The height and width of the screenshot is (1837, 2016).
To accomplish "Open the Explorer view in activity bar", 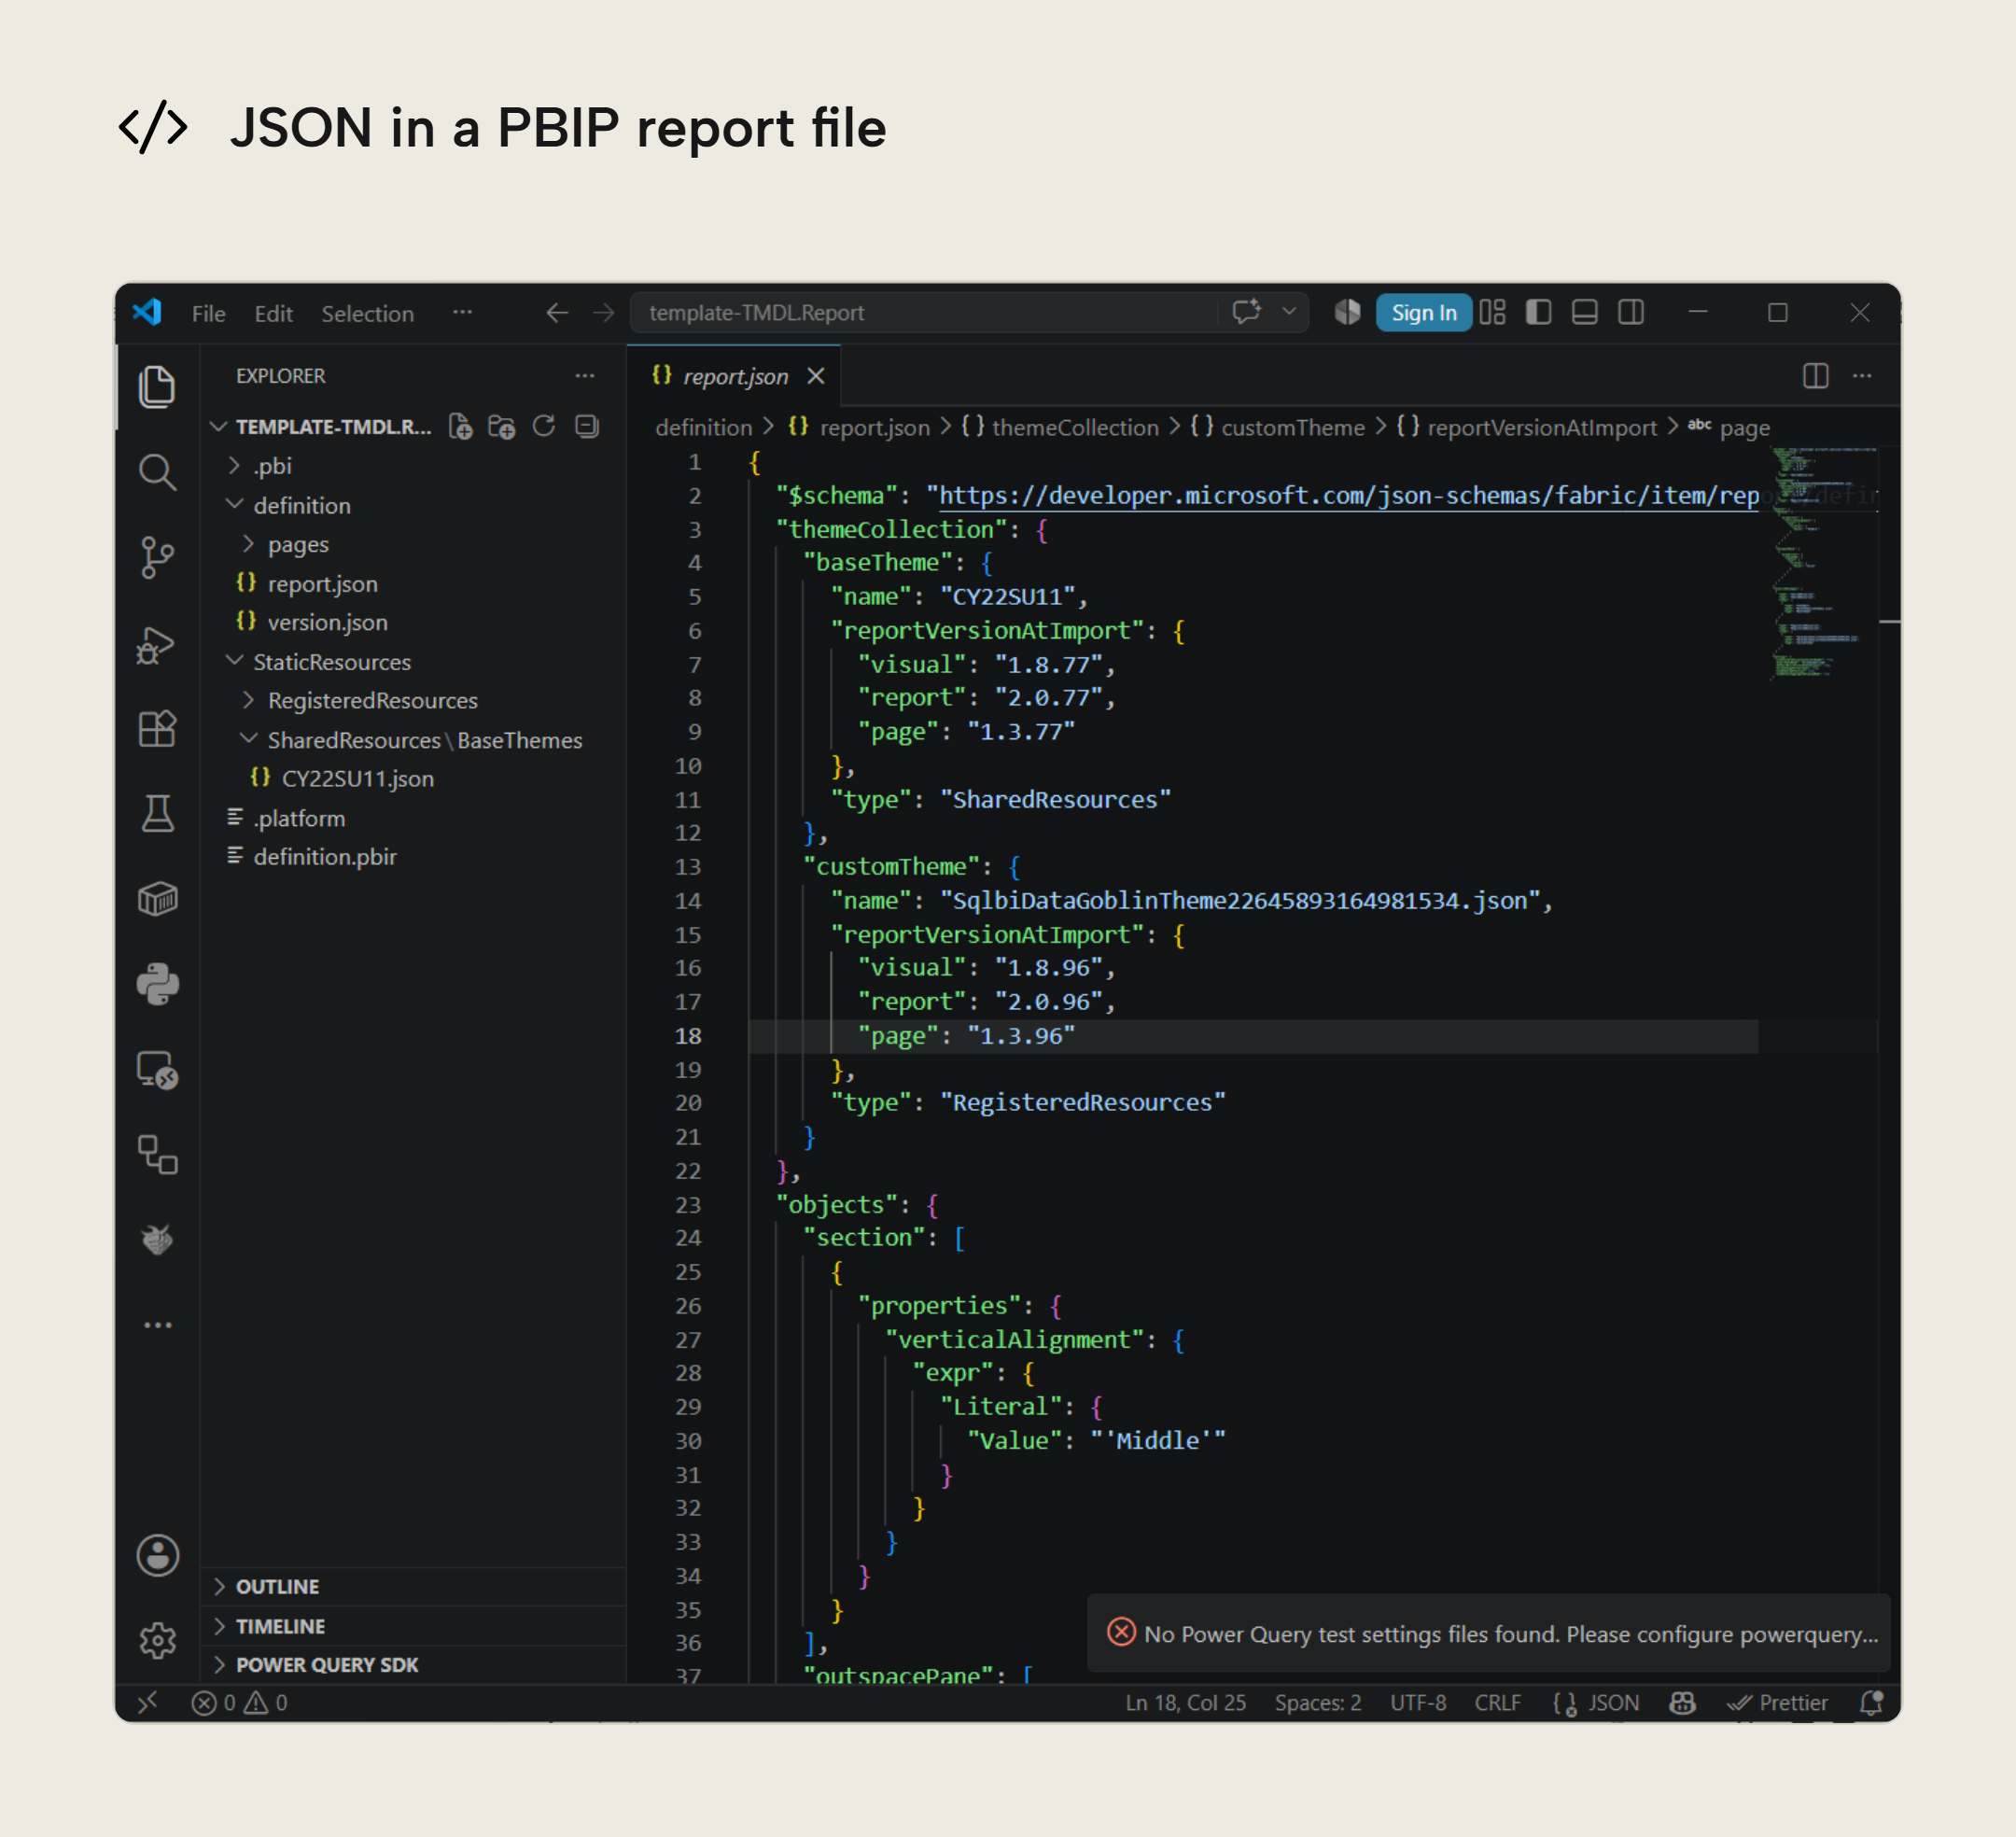I will coord(157,386).
